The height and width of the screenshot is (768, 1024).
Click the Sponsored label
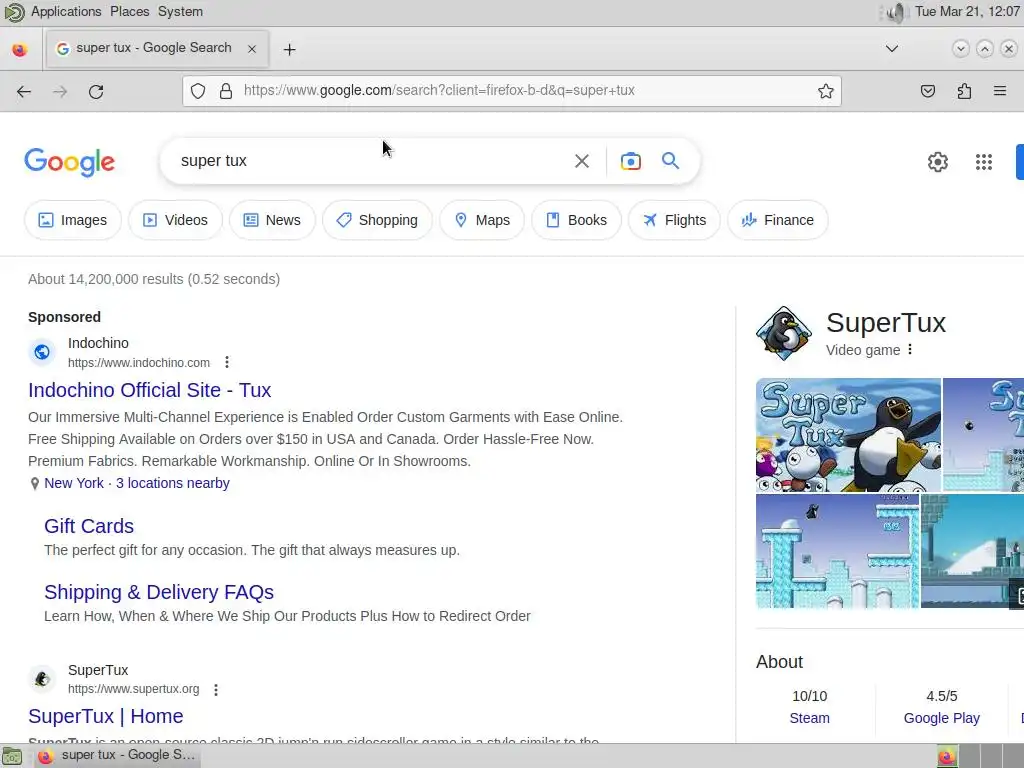click(x=64, y=317)
